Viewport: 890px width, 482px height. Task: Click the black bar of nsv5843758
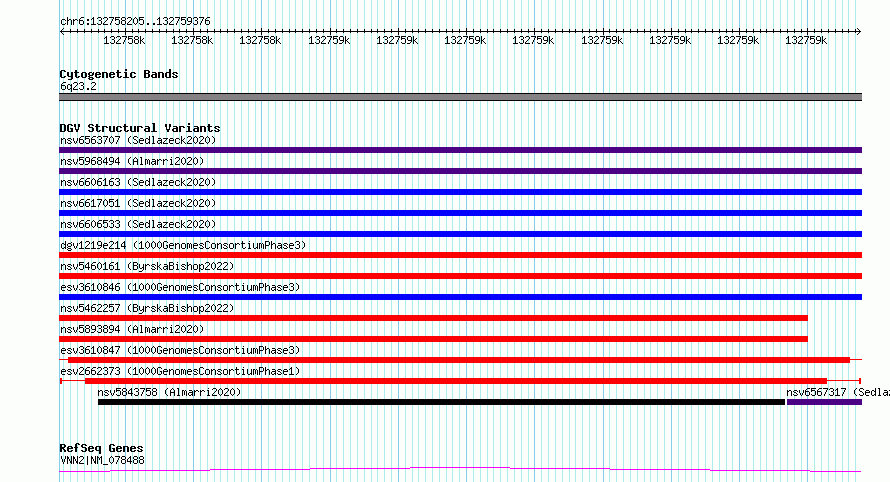coord(441,402)
